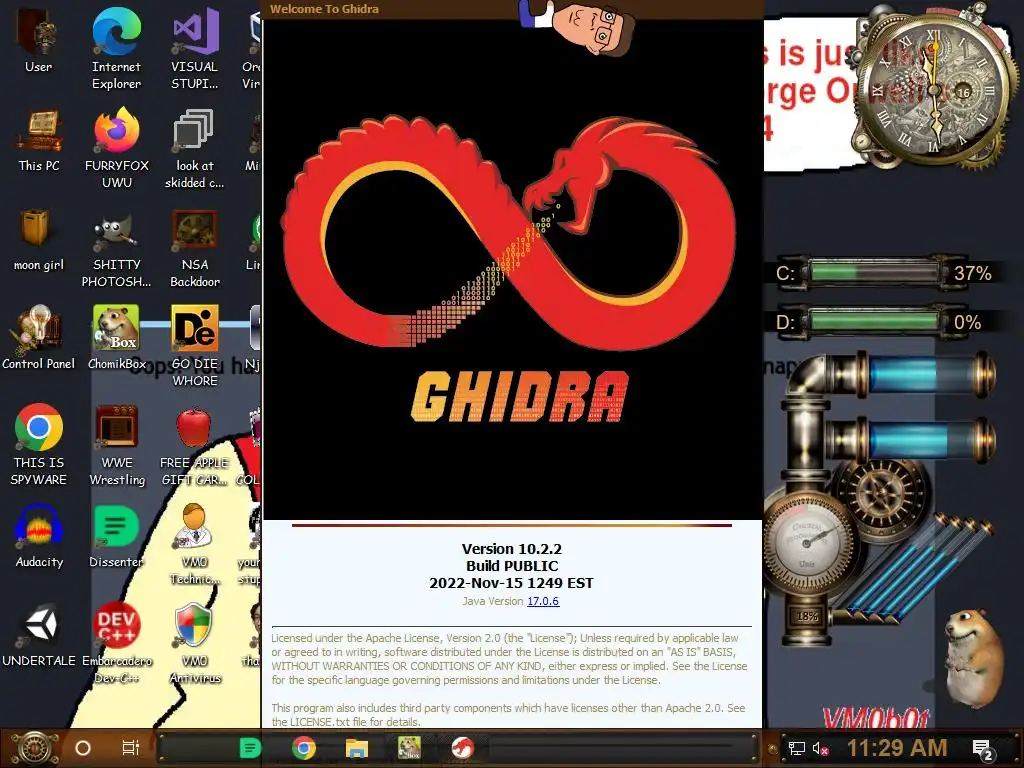Open the steampunk Start button
The height and width of the screenshot is (768, 1024).
tap(35, 748)
